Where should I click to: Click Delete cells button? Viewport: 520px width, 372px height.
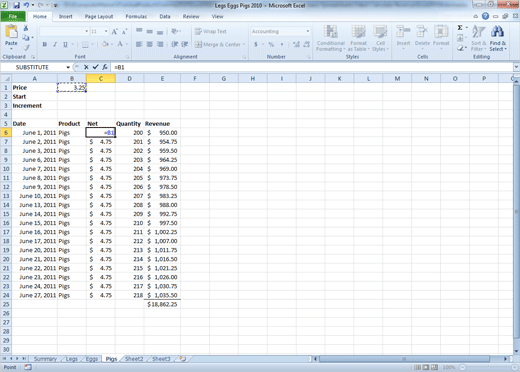click(x=422, y=38)
